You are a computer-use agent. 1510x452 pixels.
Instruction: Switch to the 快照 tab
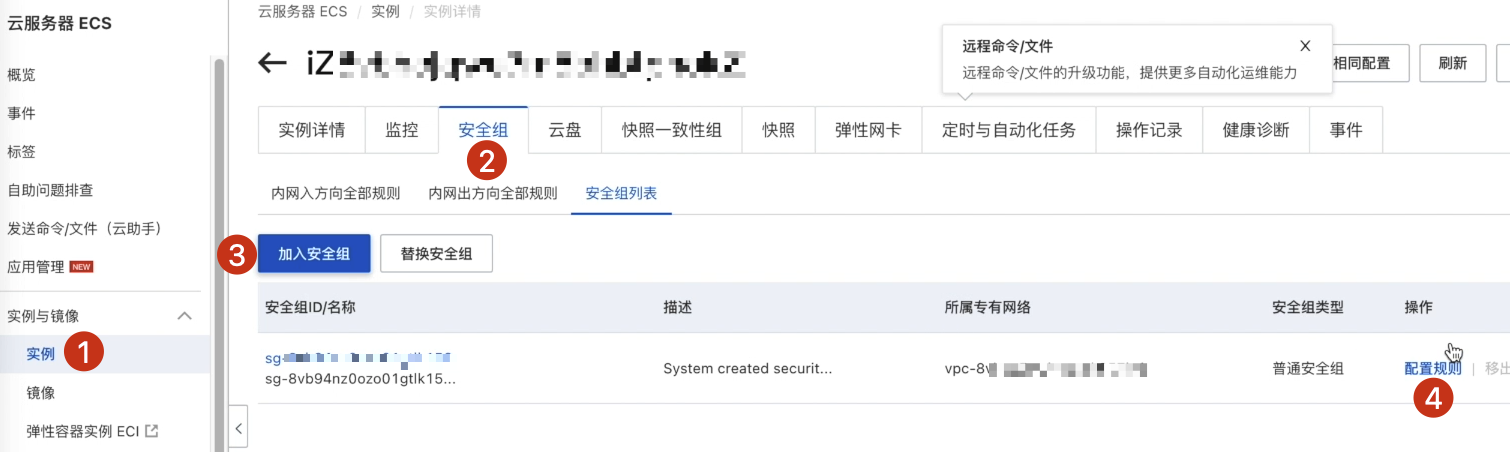point(778,130)
